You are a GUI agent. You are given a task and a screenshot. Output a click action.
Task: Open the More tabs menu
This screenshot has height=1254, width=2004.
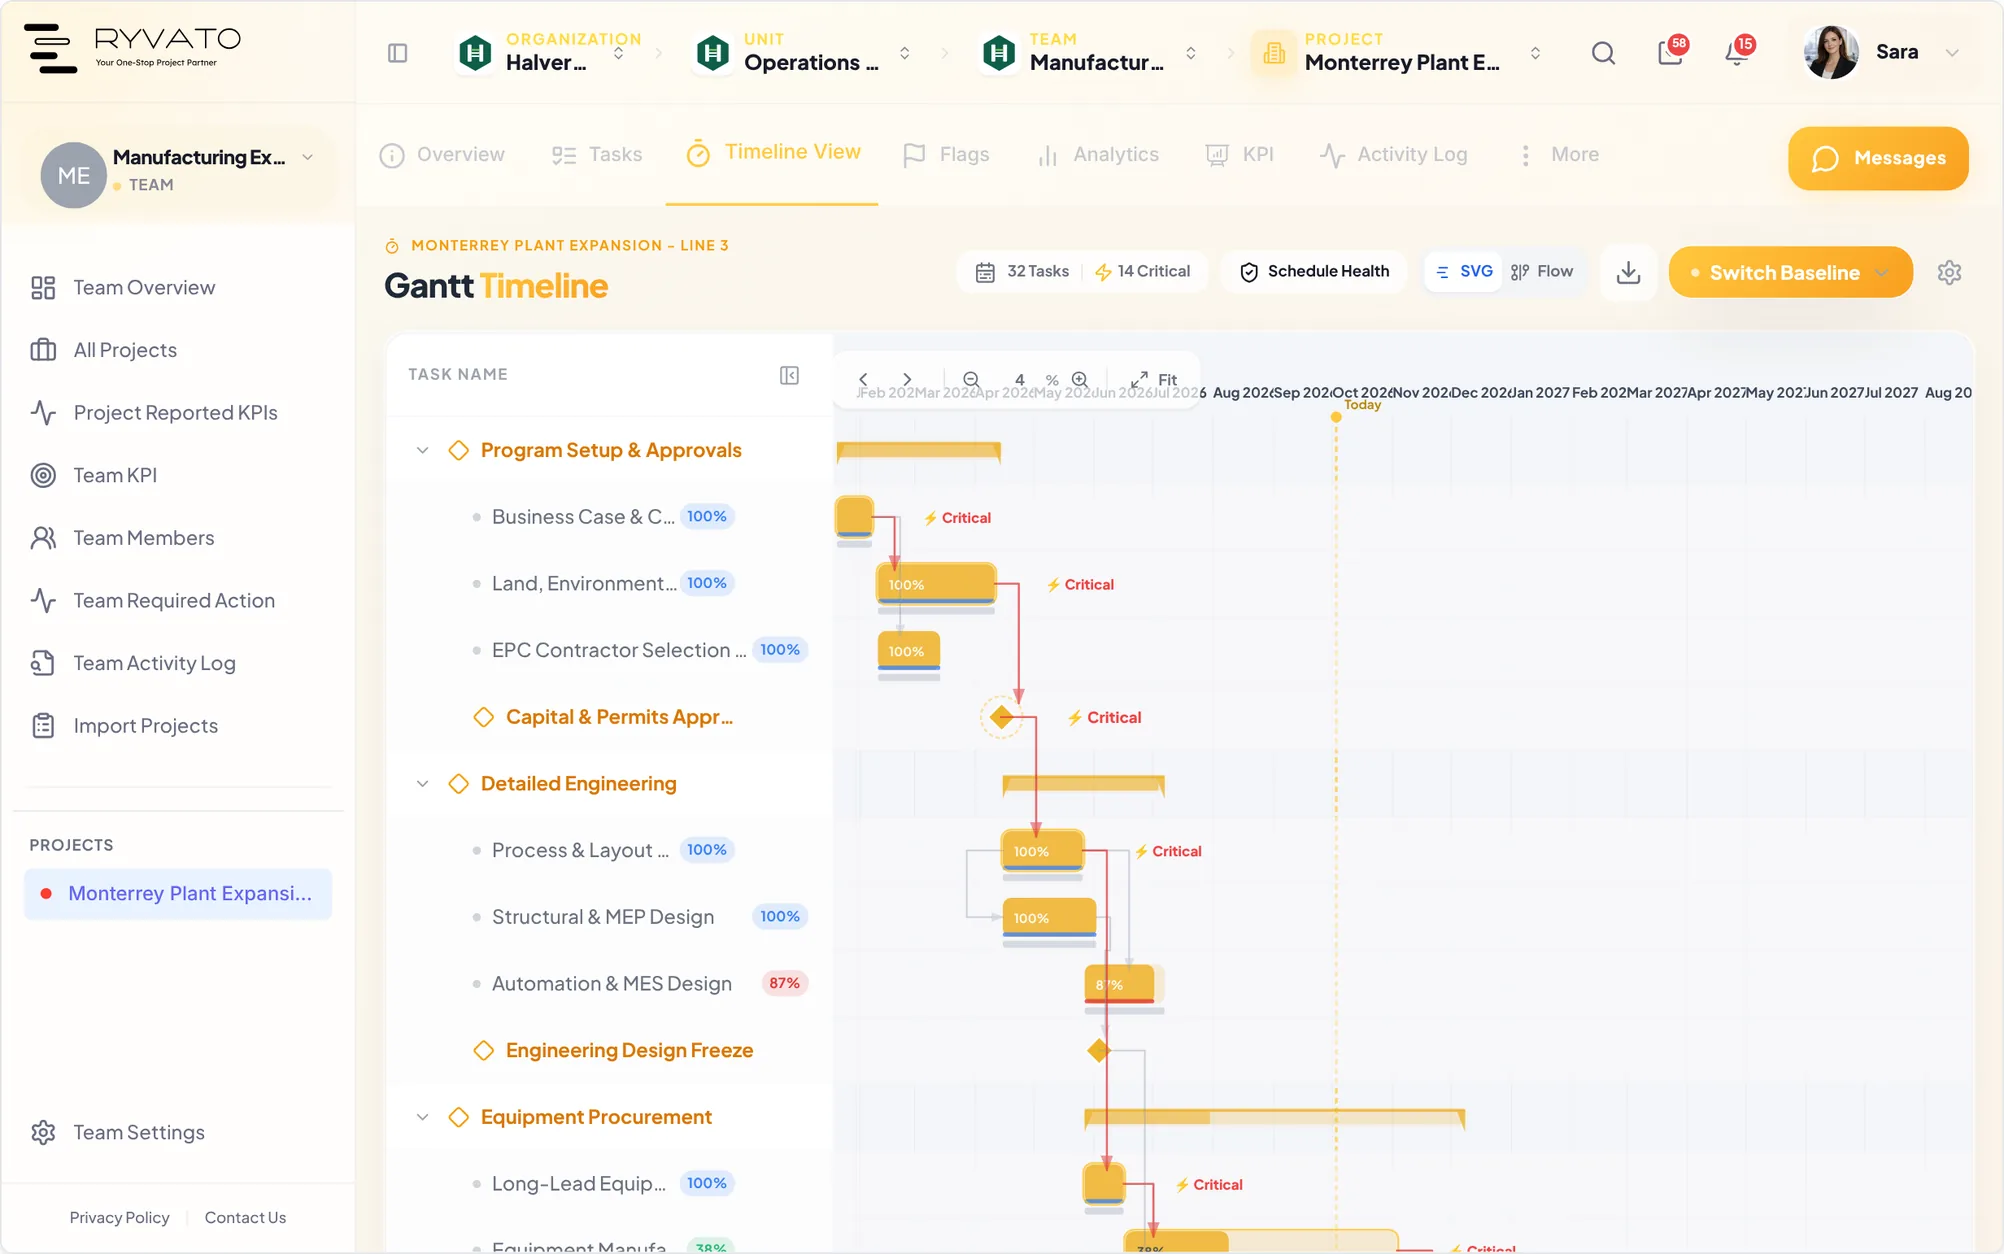coord(1559,155)
